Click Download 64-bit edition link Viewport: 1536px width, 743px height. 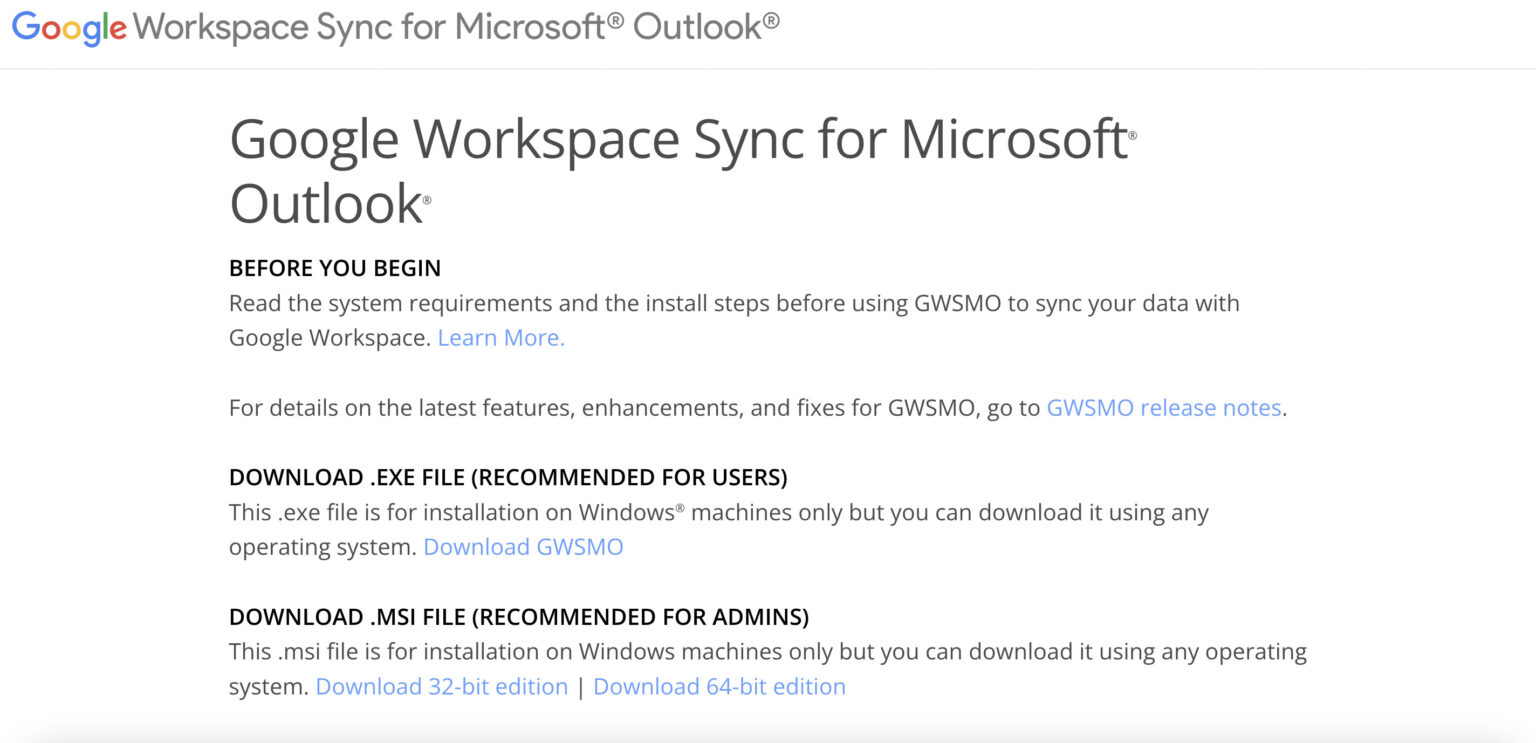pos(720,687)
